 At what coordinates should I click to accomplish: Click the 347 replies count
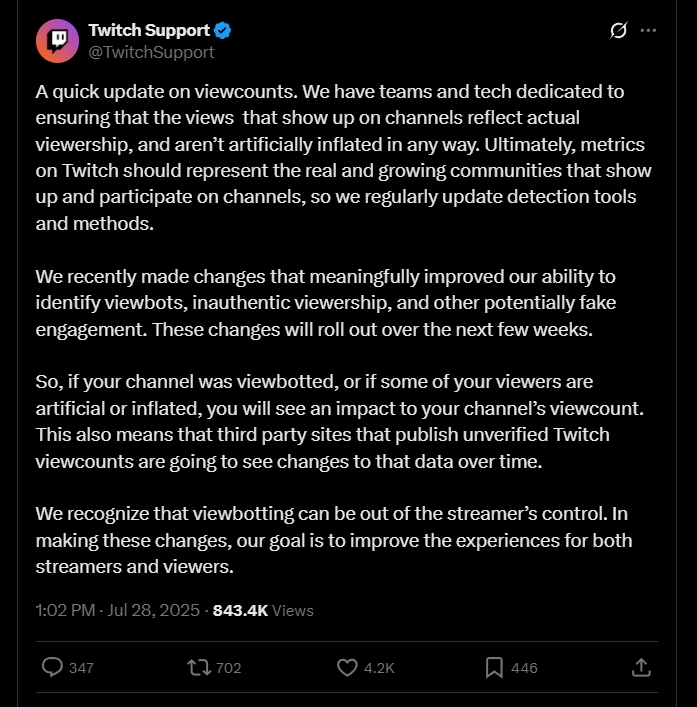tap(81, 668)
